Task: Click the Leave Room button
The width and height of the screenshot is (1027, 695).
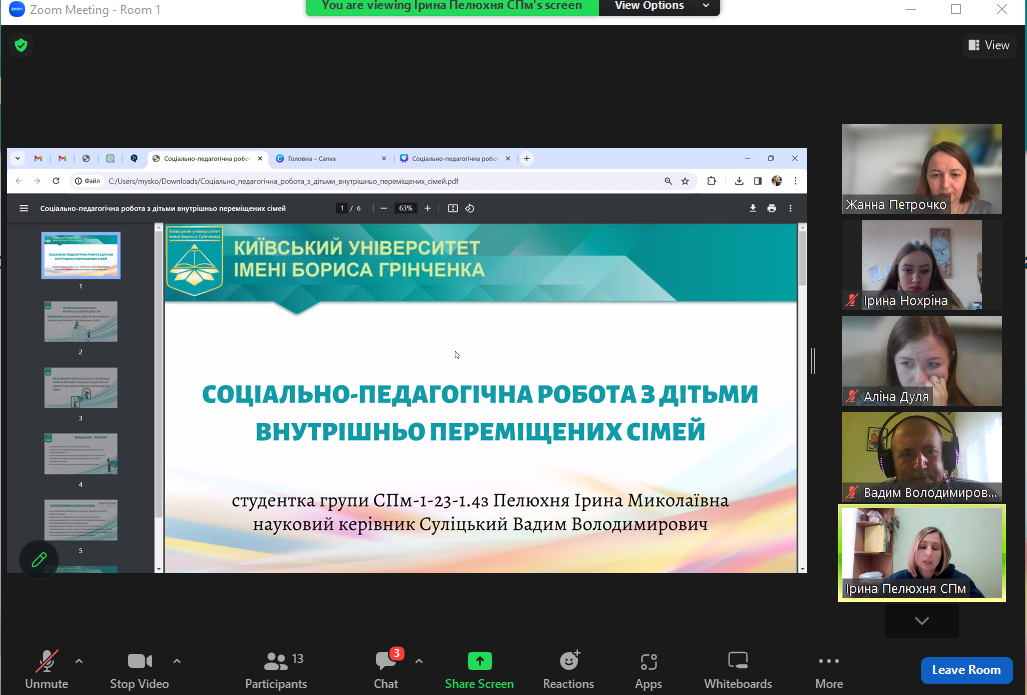Action: [966, 670]
